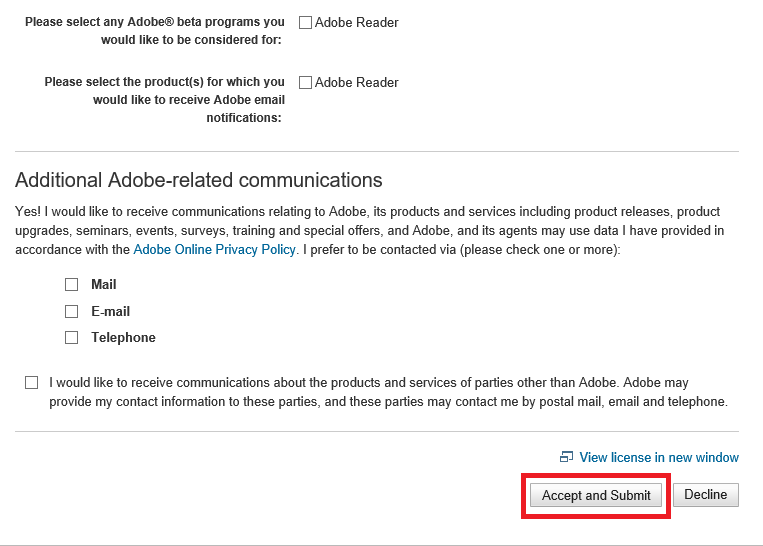Enable the Mail contact checkbox

(x=72, y=285)
